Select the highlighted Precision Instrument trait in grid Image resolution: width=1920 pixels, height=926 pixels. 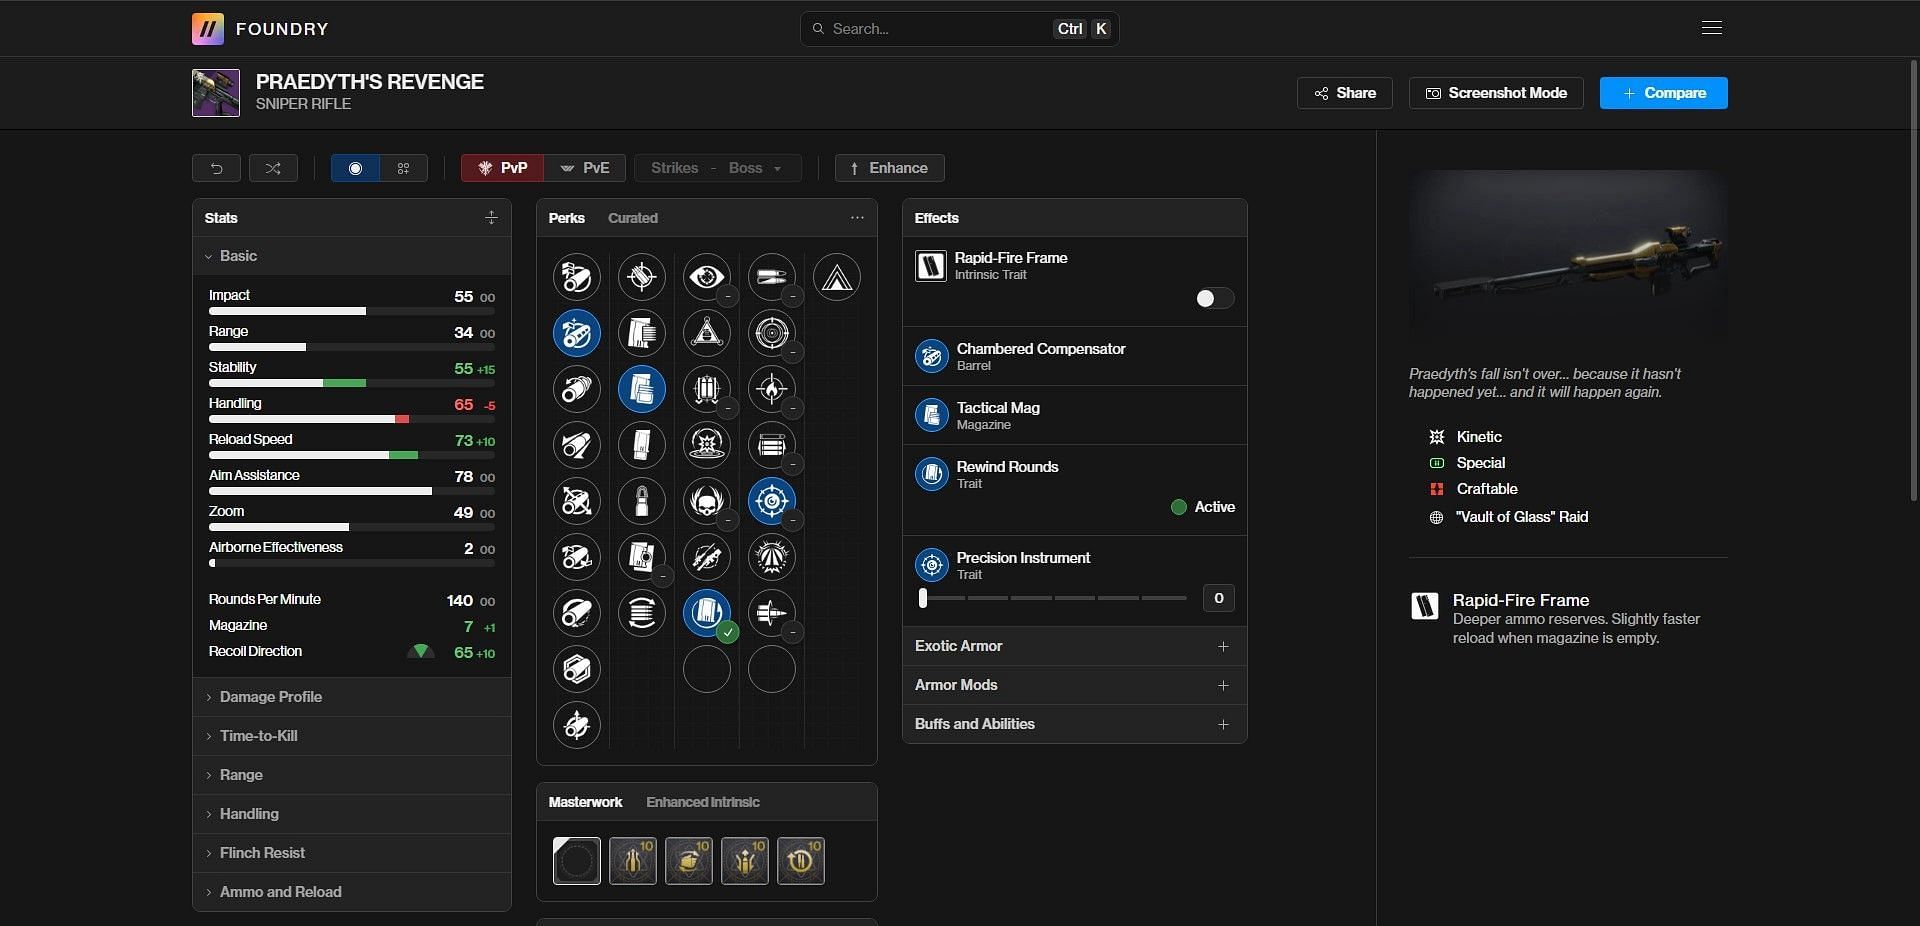[x=772, y=501]
